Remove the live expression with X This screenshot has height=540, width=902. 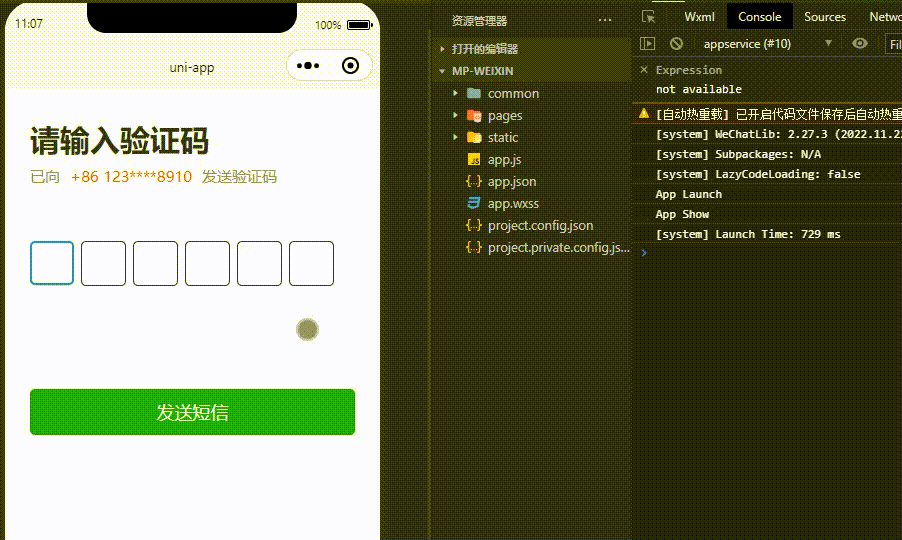pos(644,70)
